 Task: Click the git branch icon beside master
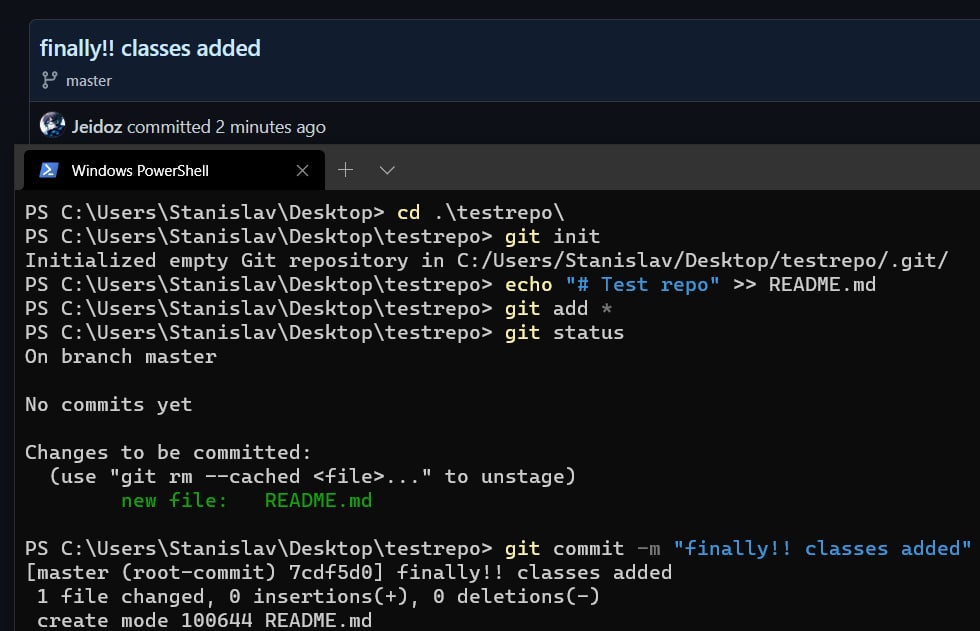[49, 80]
